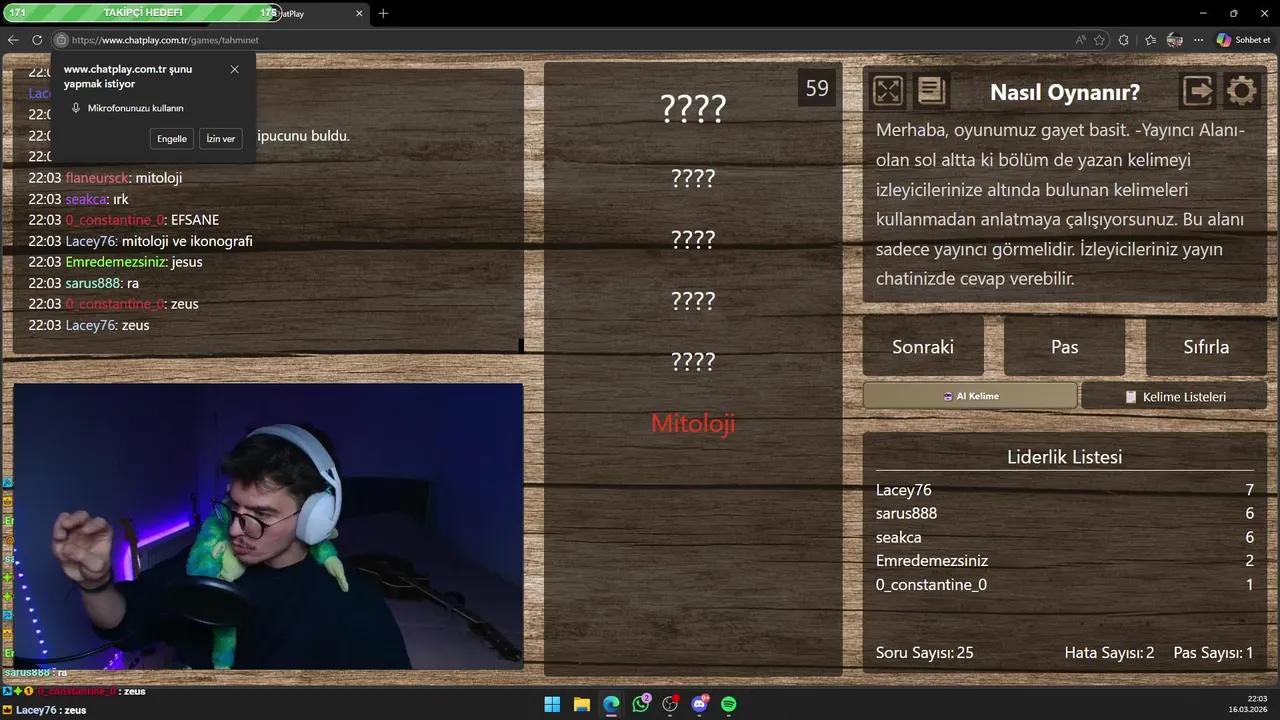Open File Explorer from taskbar
The image size is (1280, 720).
581,704
